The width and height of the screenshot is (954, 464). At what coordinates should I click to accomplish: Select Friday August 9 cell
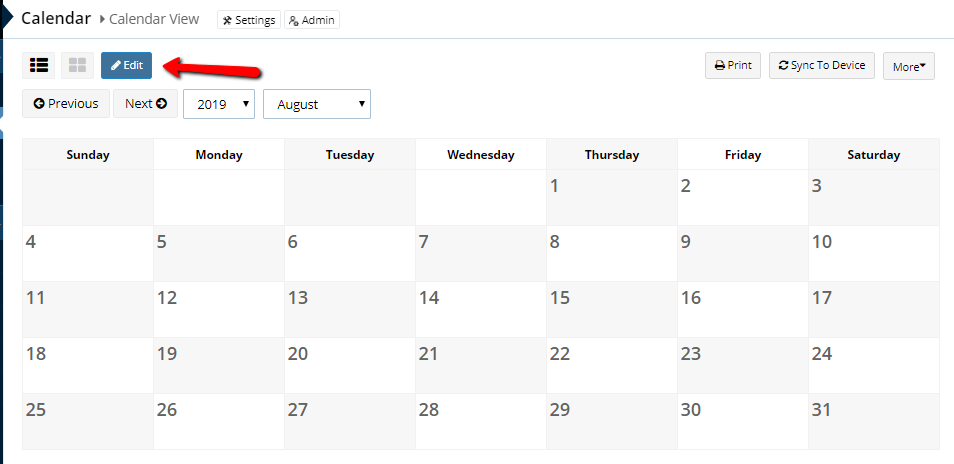[x=743, y=254]
